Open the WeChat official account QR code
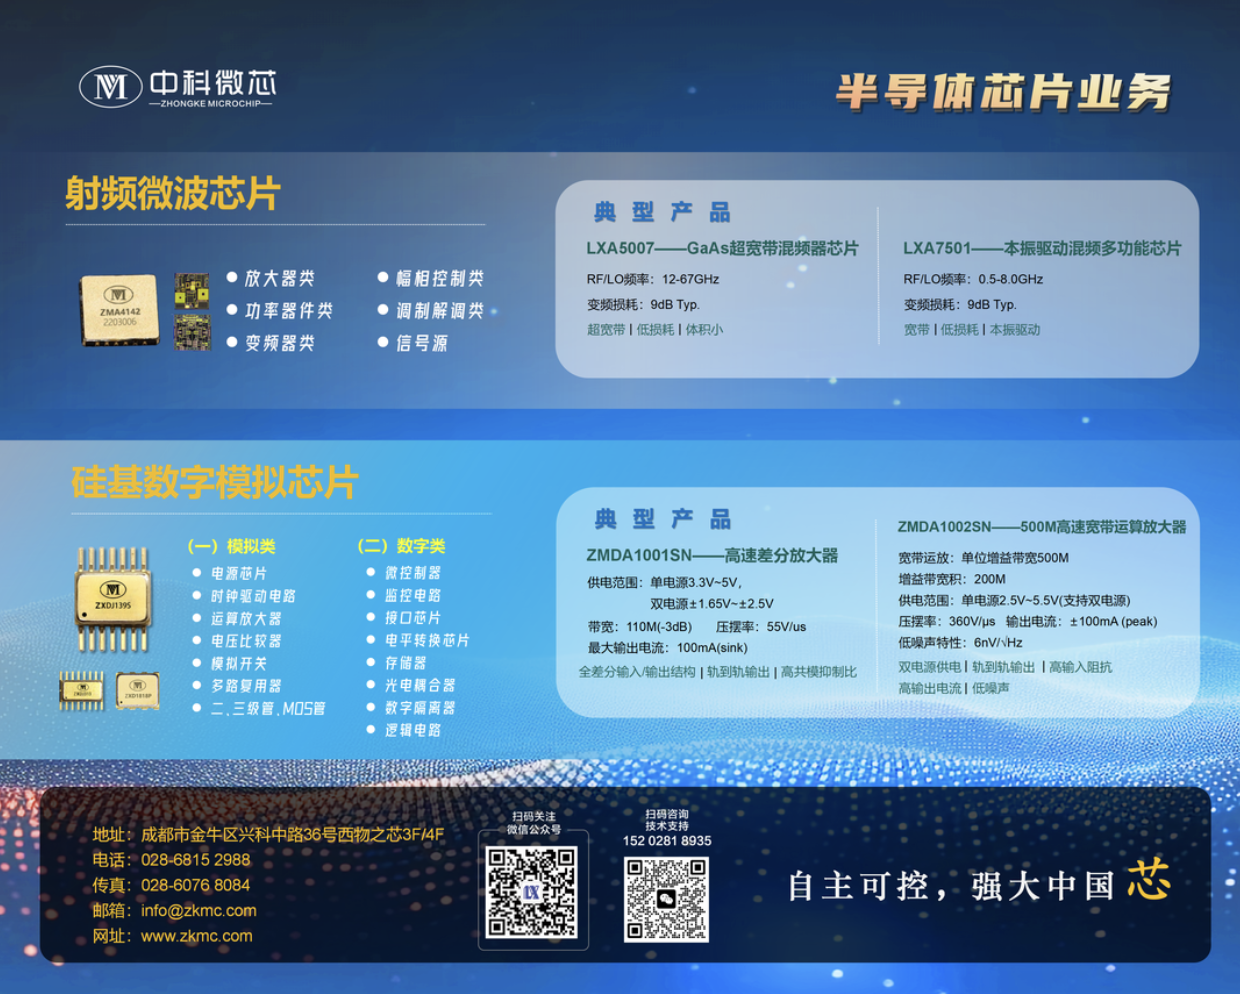 [532, 892]
